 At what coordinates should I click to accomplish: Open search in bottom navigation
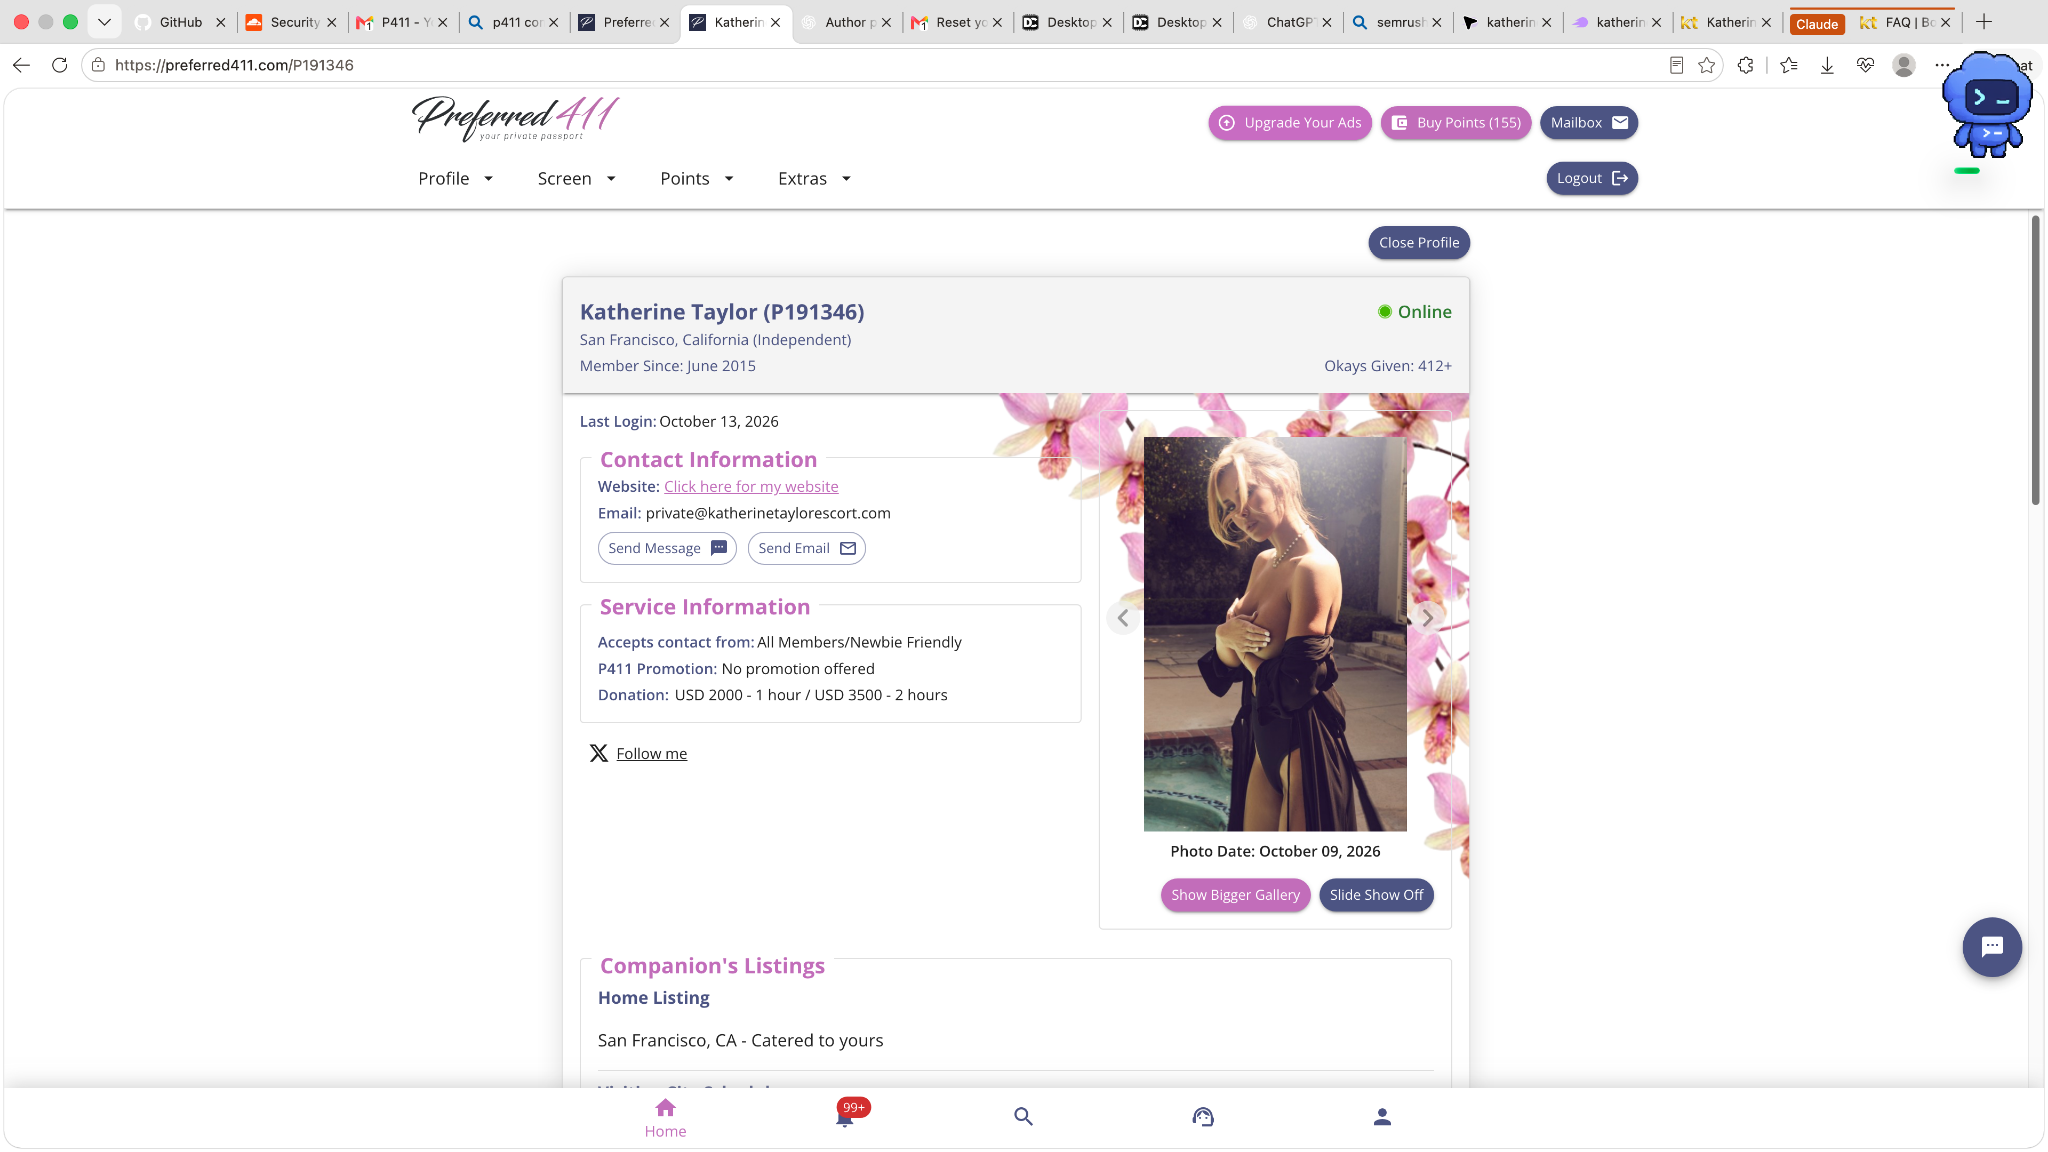click(1023, 1116)
